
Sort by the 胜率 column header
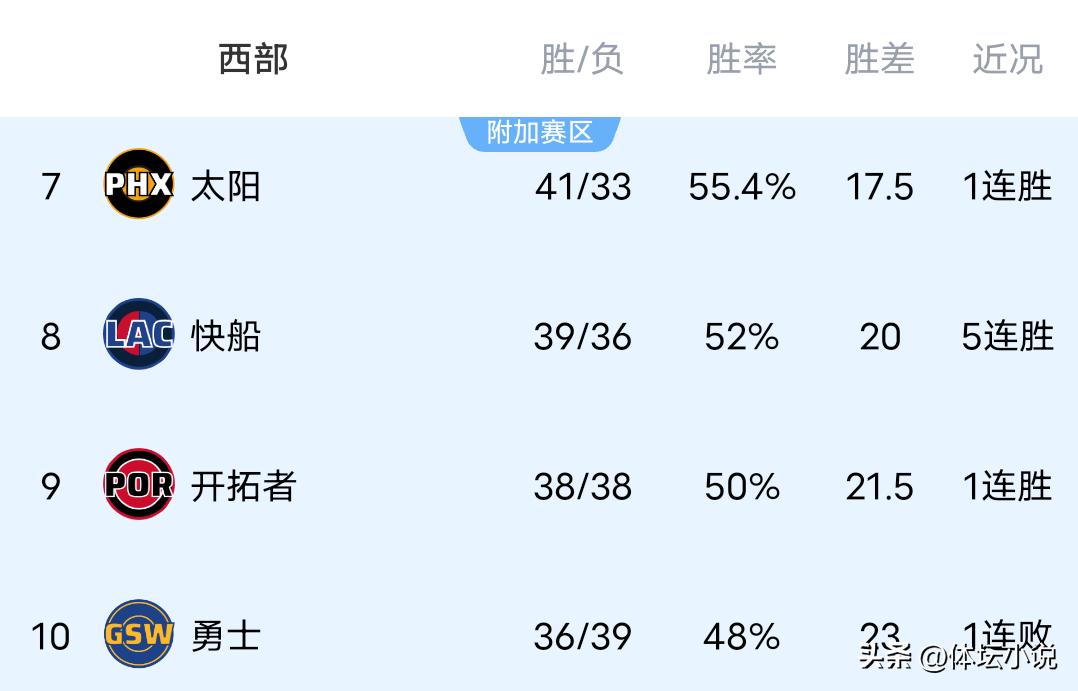[x=741, y=59]
